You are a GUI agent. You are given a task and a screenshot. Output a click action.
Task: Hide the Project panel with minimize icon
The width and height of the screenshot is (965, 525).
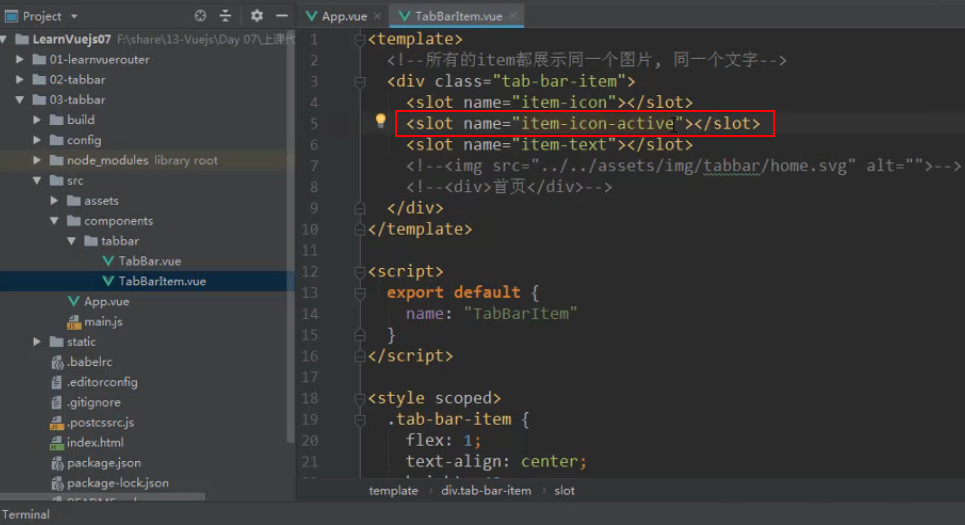tap(282, 16)
